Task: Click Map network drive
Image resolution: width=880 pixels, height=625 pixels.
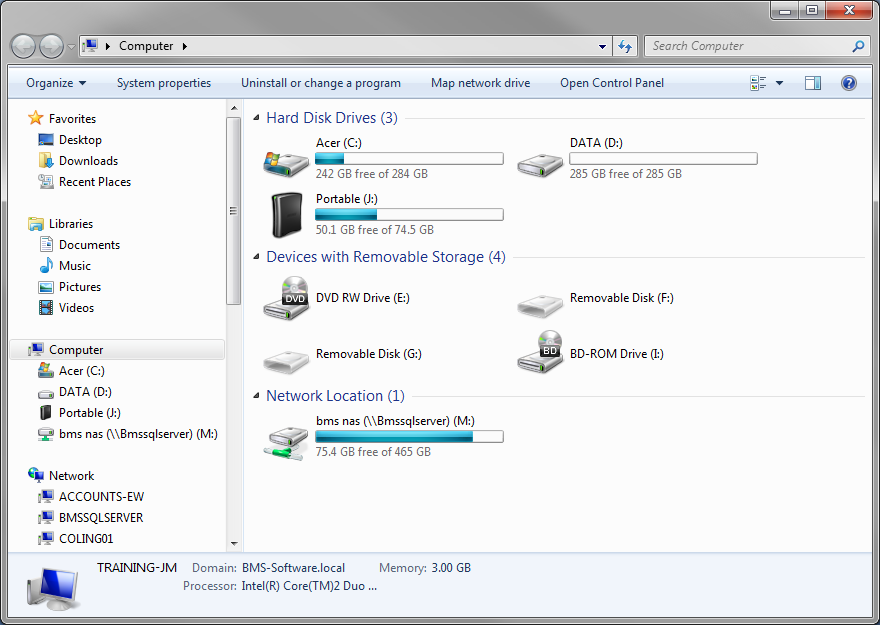Action: [480, 83]
